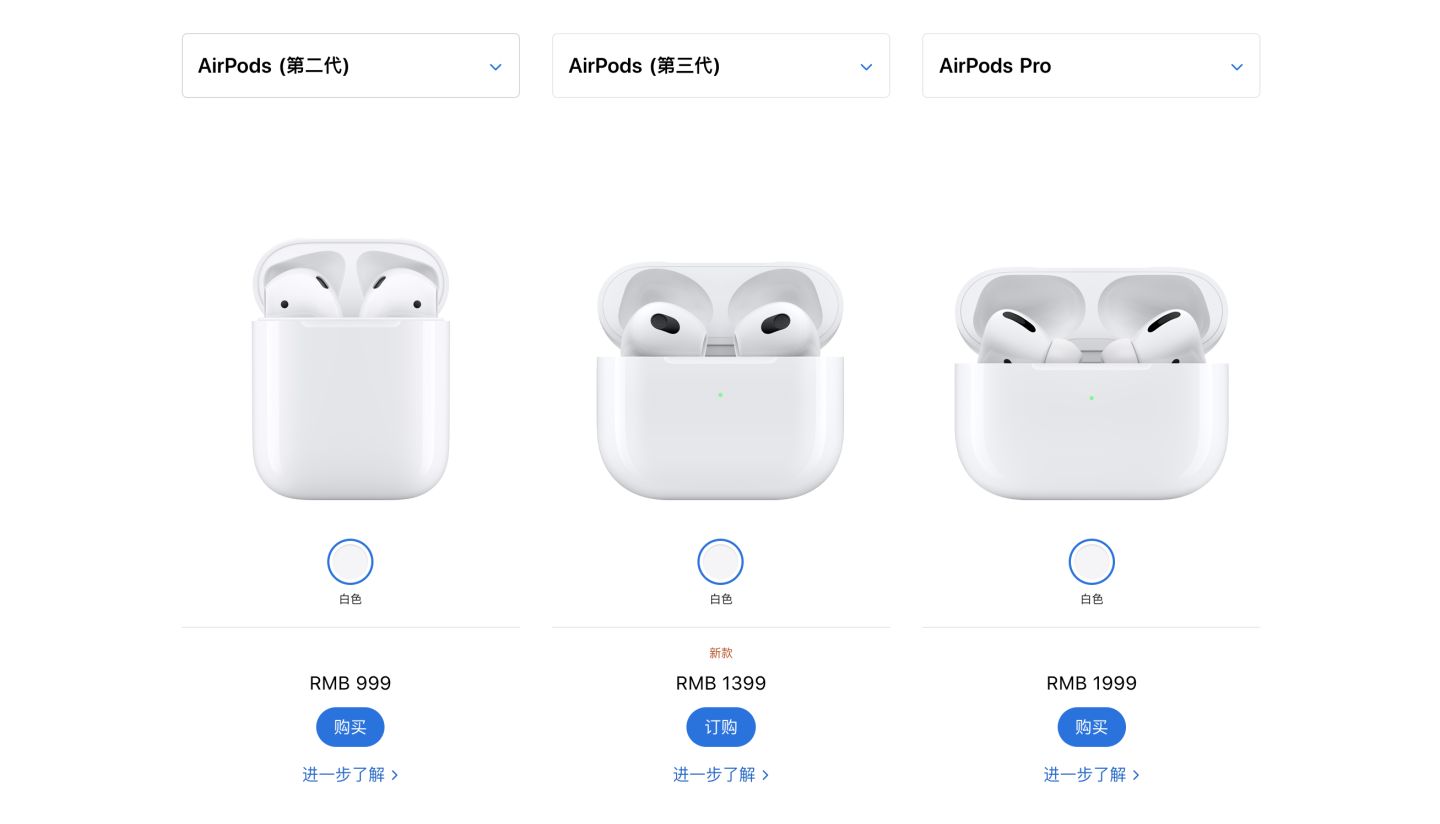Click the chevron on AirPods Pro dropdown
This screenshot has width=1440, height=824.
[1236, 67]
